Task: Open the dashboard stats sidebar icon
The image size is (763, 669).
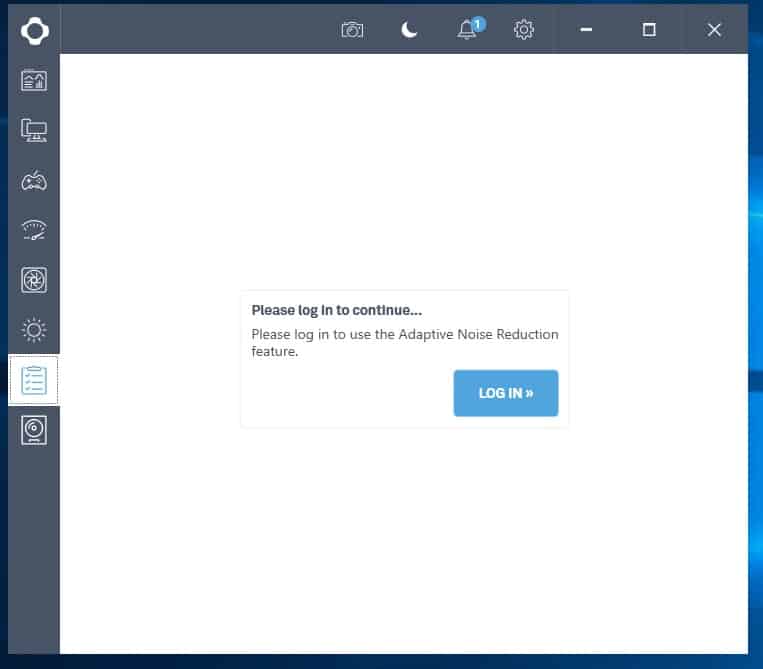Action: point(34,80)
